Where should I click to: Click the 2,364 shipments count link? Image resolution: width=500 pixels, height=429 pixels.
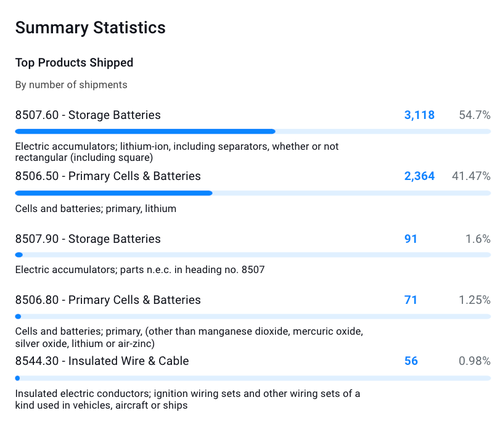[419, 176]
